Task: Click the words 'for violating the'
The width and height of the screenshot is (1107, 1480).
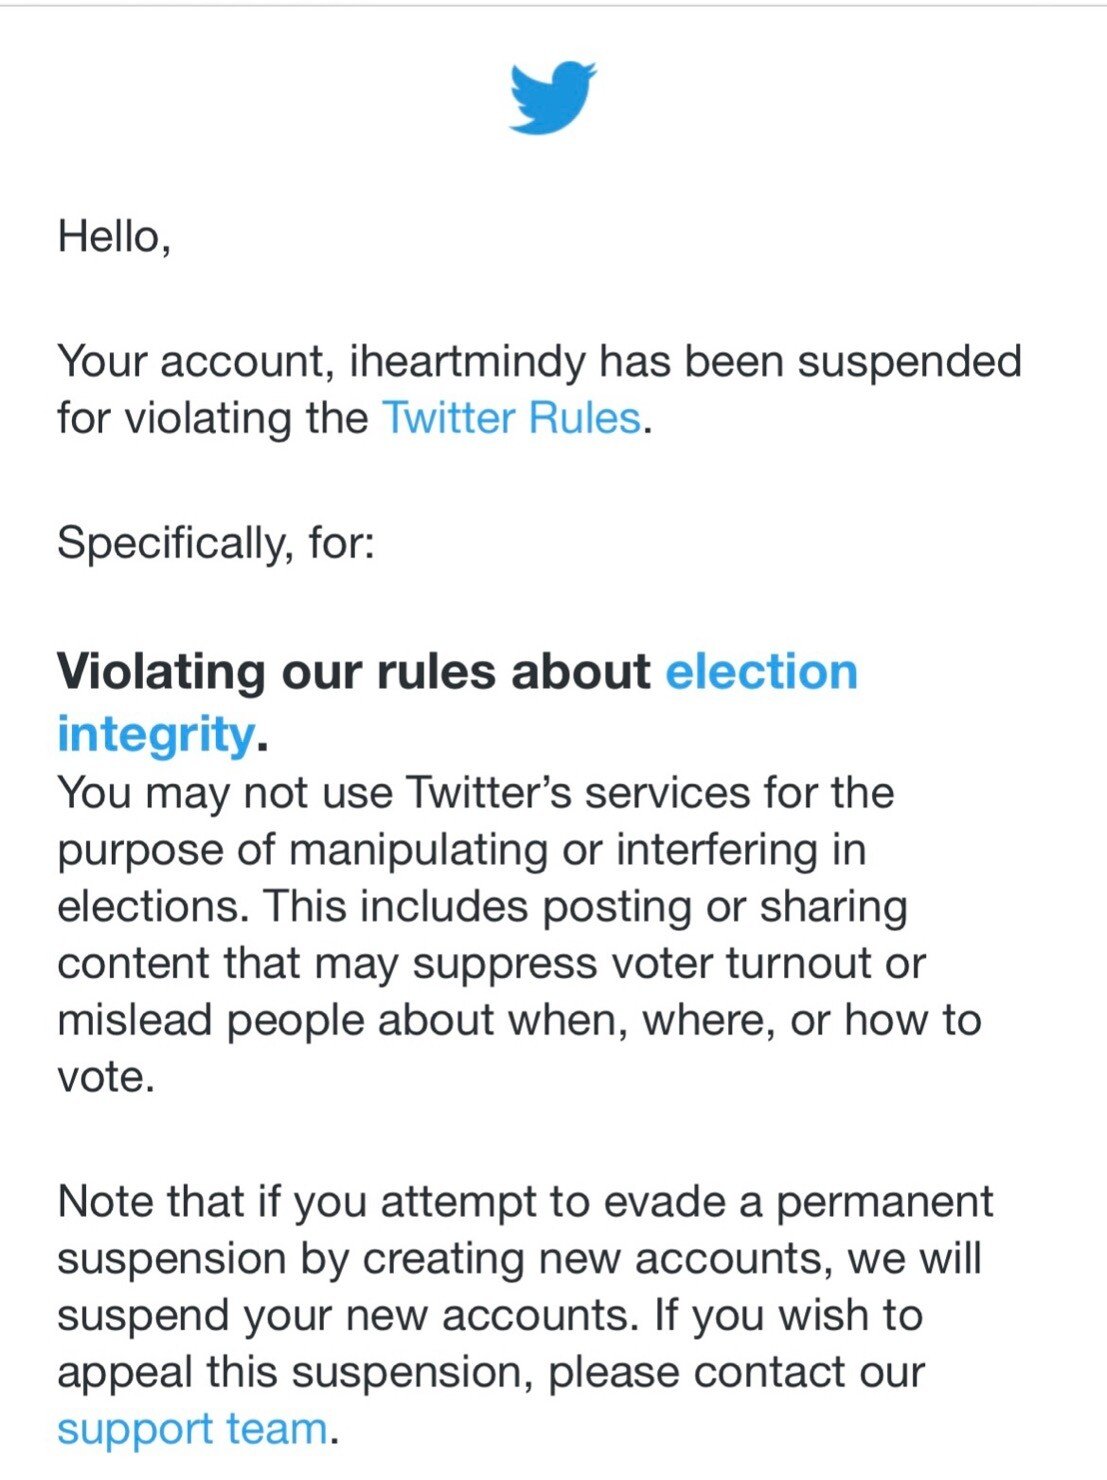Action: click(x=213, y=418)
